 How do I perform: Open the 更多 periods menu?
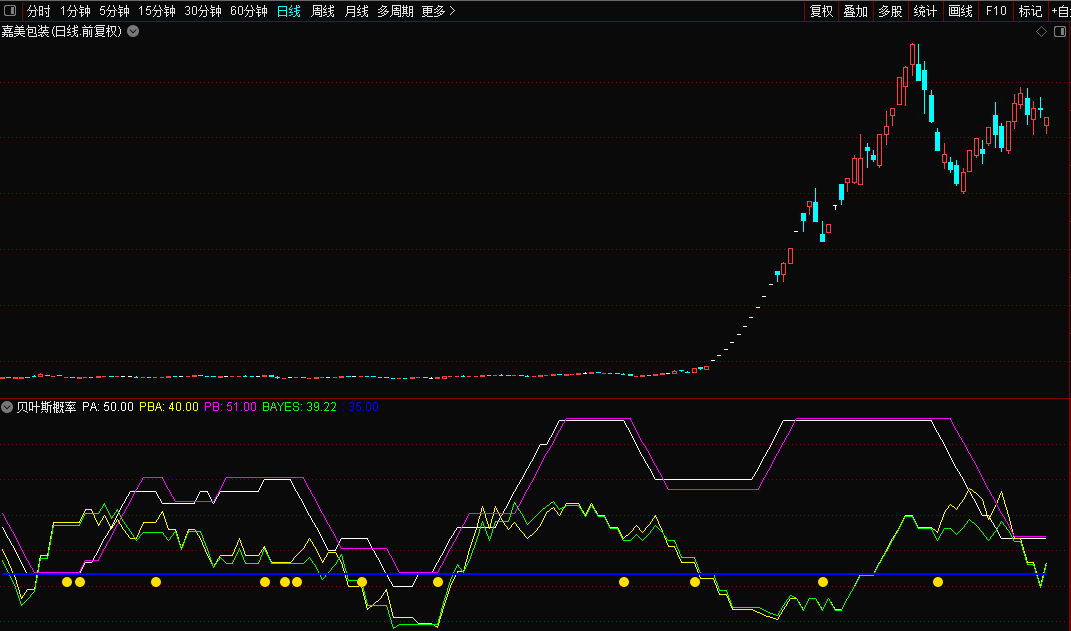438,11
